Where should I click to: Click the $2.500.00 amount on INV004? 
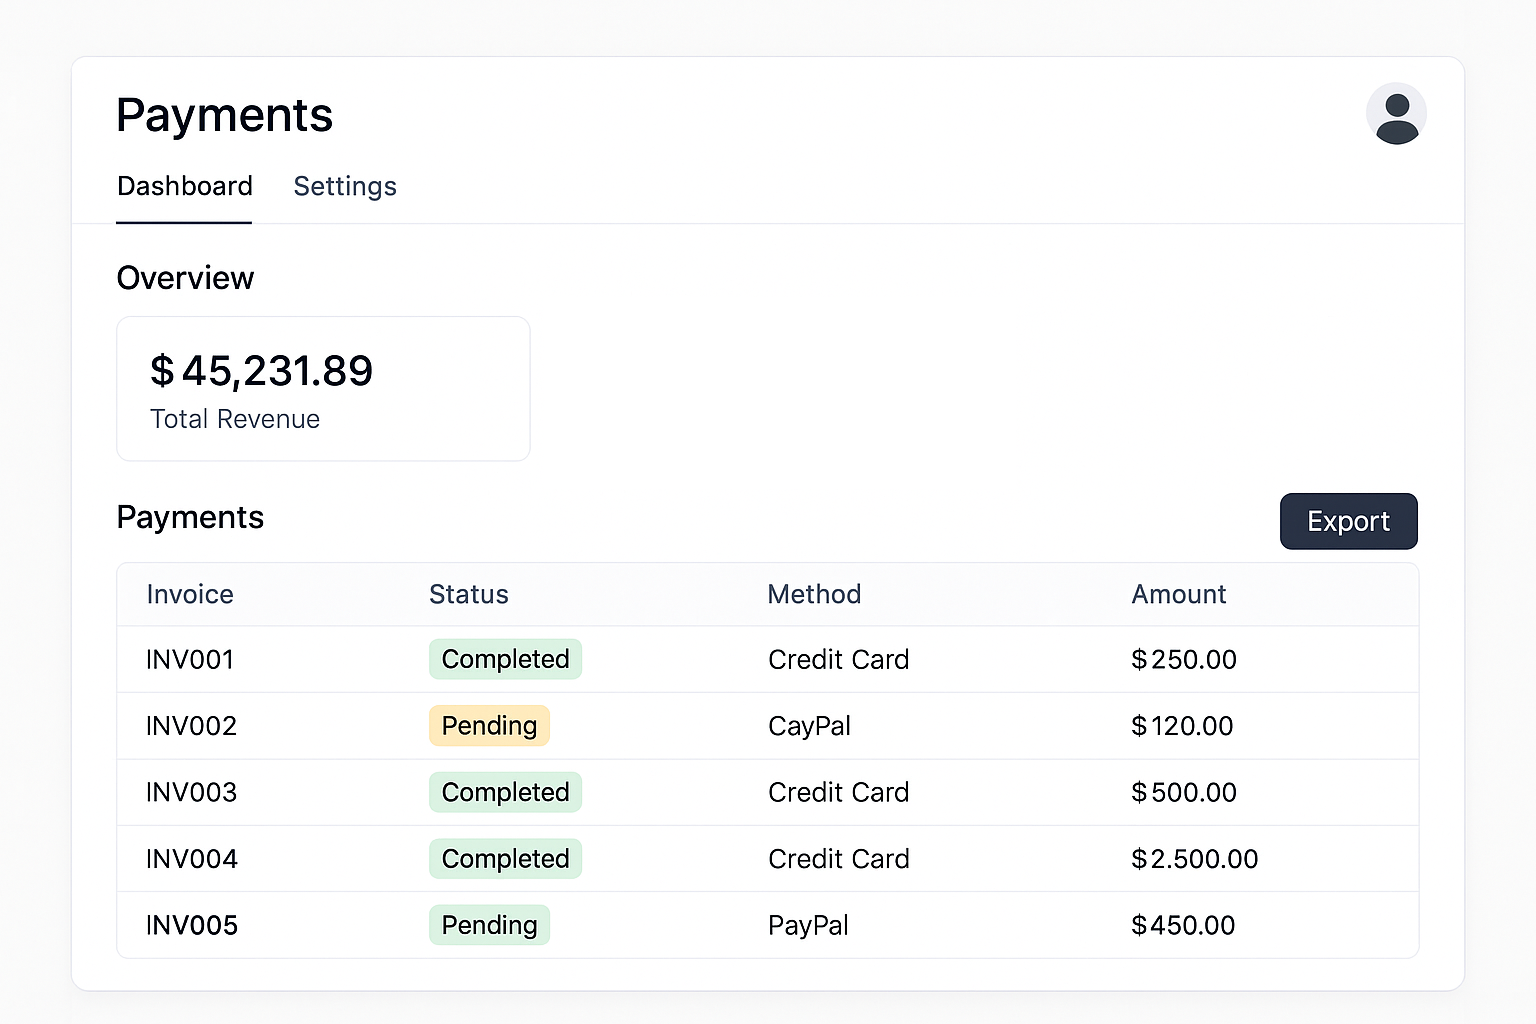pos(1194,858)
